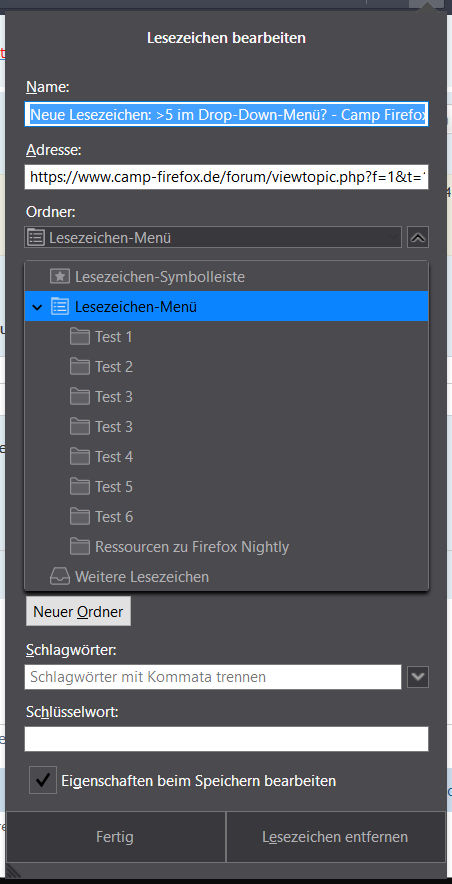Click the Weitere Lesezeichen tray icon

tap(60, 576)
